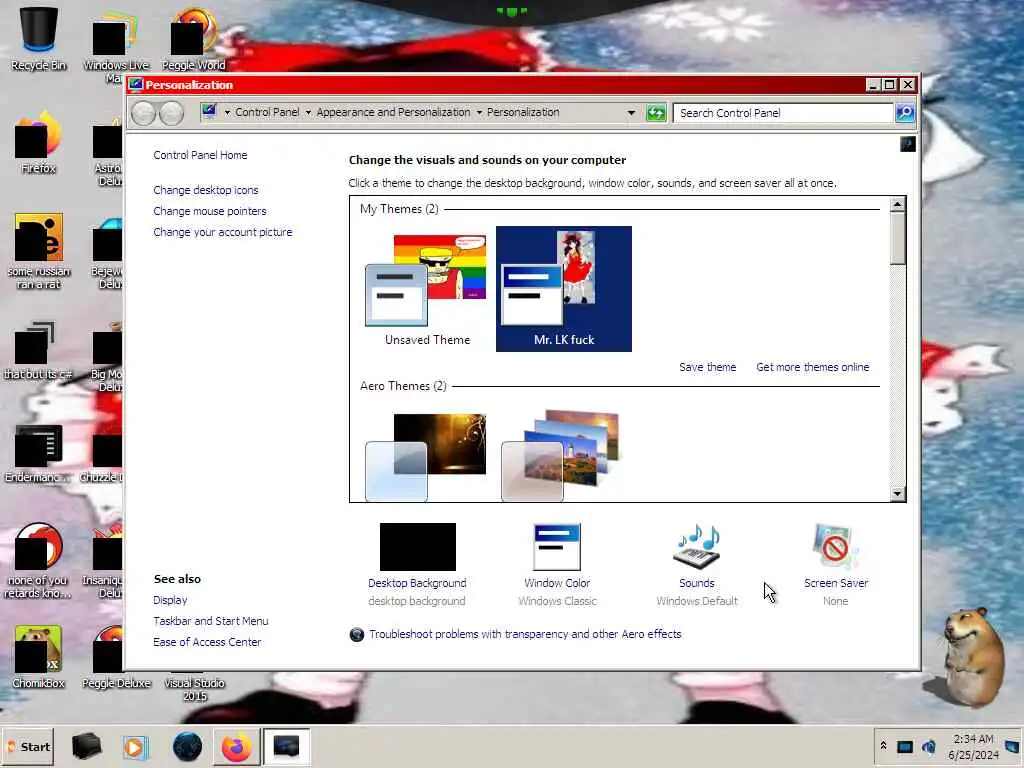
Task: Click the hamster desktop gadget
Action: point(972,656)
